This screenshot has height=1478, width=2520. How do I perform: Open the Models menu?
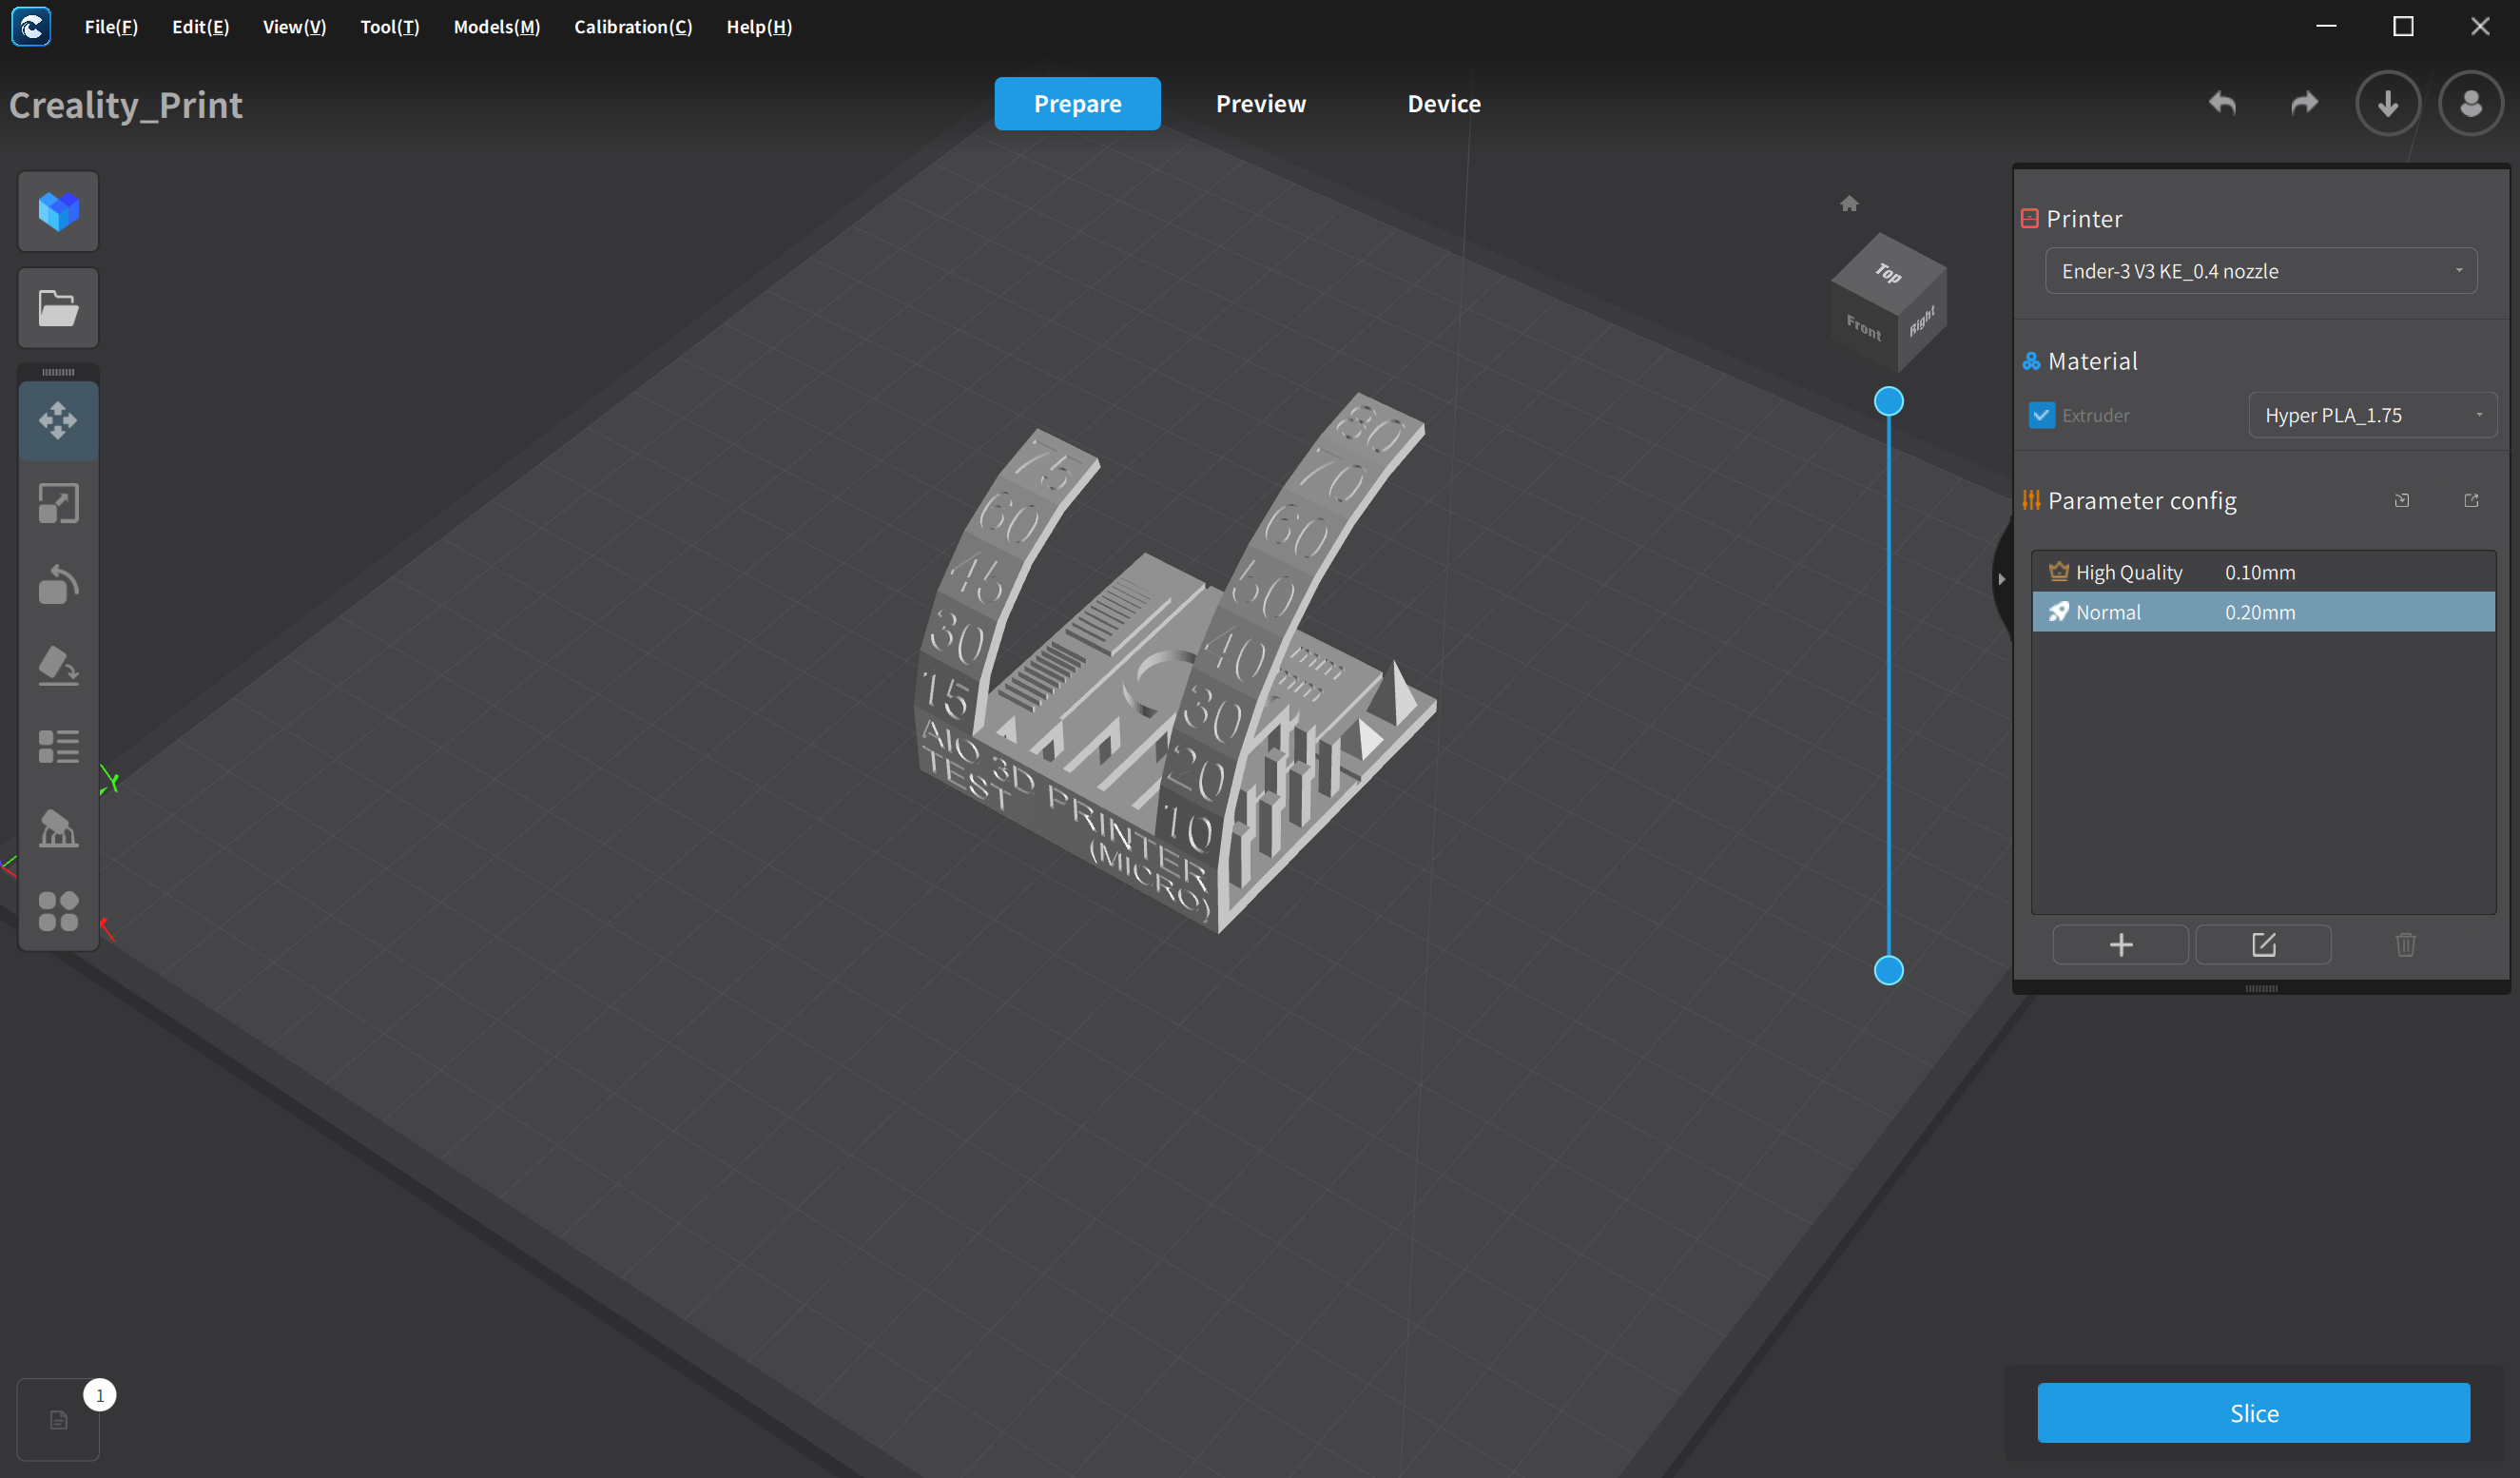click(496, 27)
